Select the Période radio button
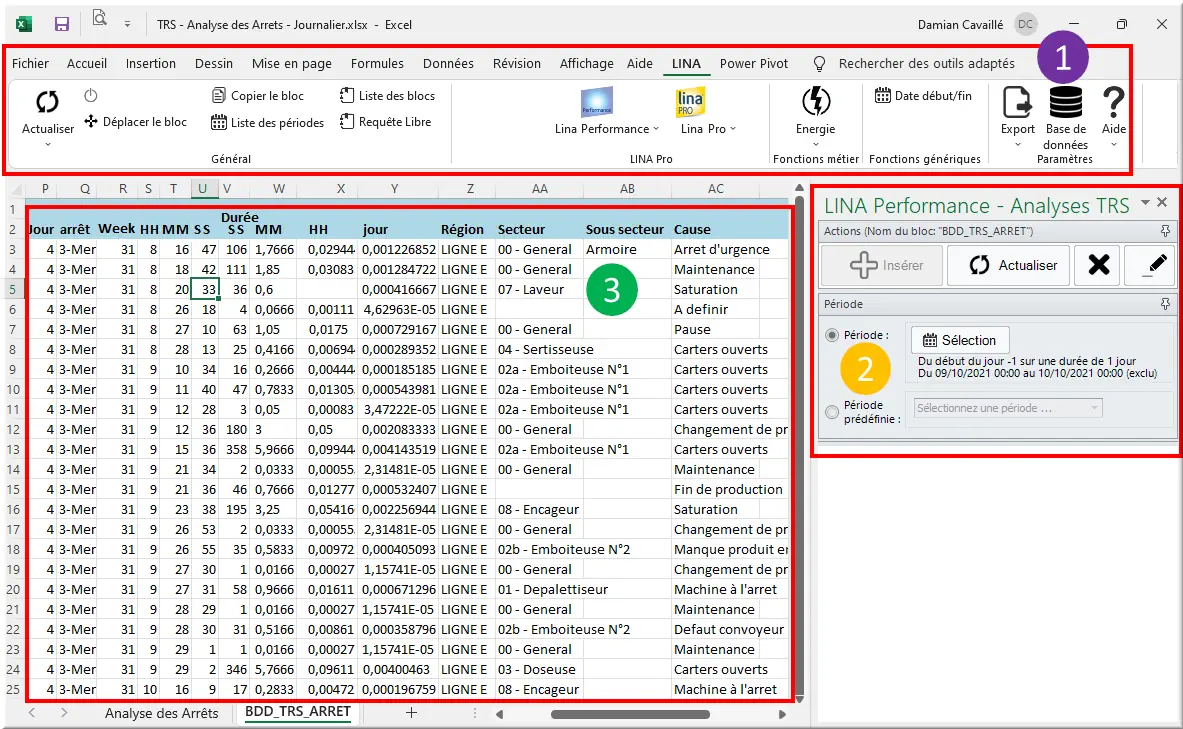The height and width of the screenshot is (729, 1183). 832,335
